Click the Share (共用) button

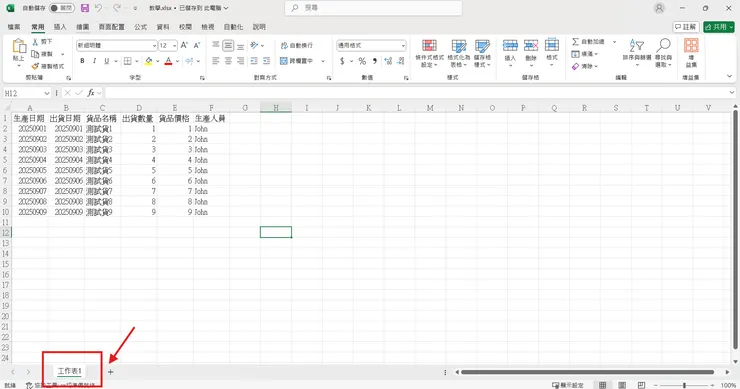pyautogui.click(x=719, y=27)
